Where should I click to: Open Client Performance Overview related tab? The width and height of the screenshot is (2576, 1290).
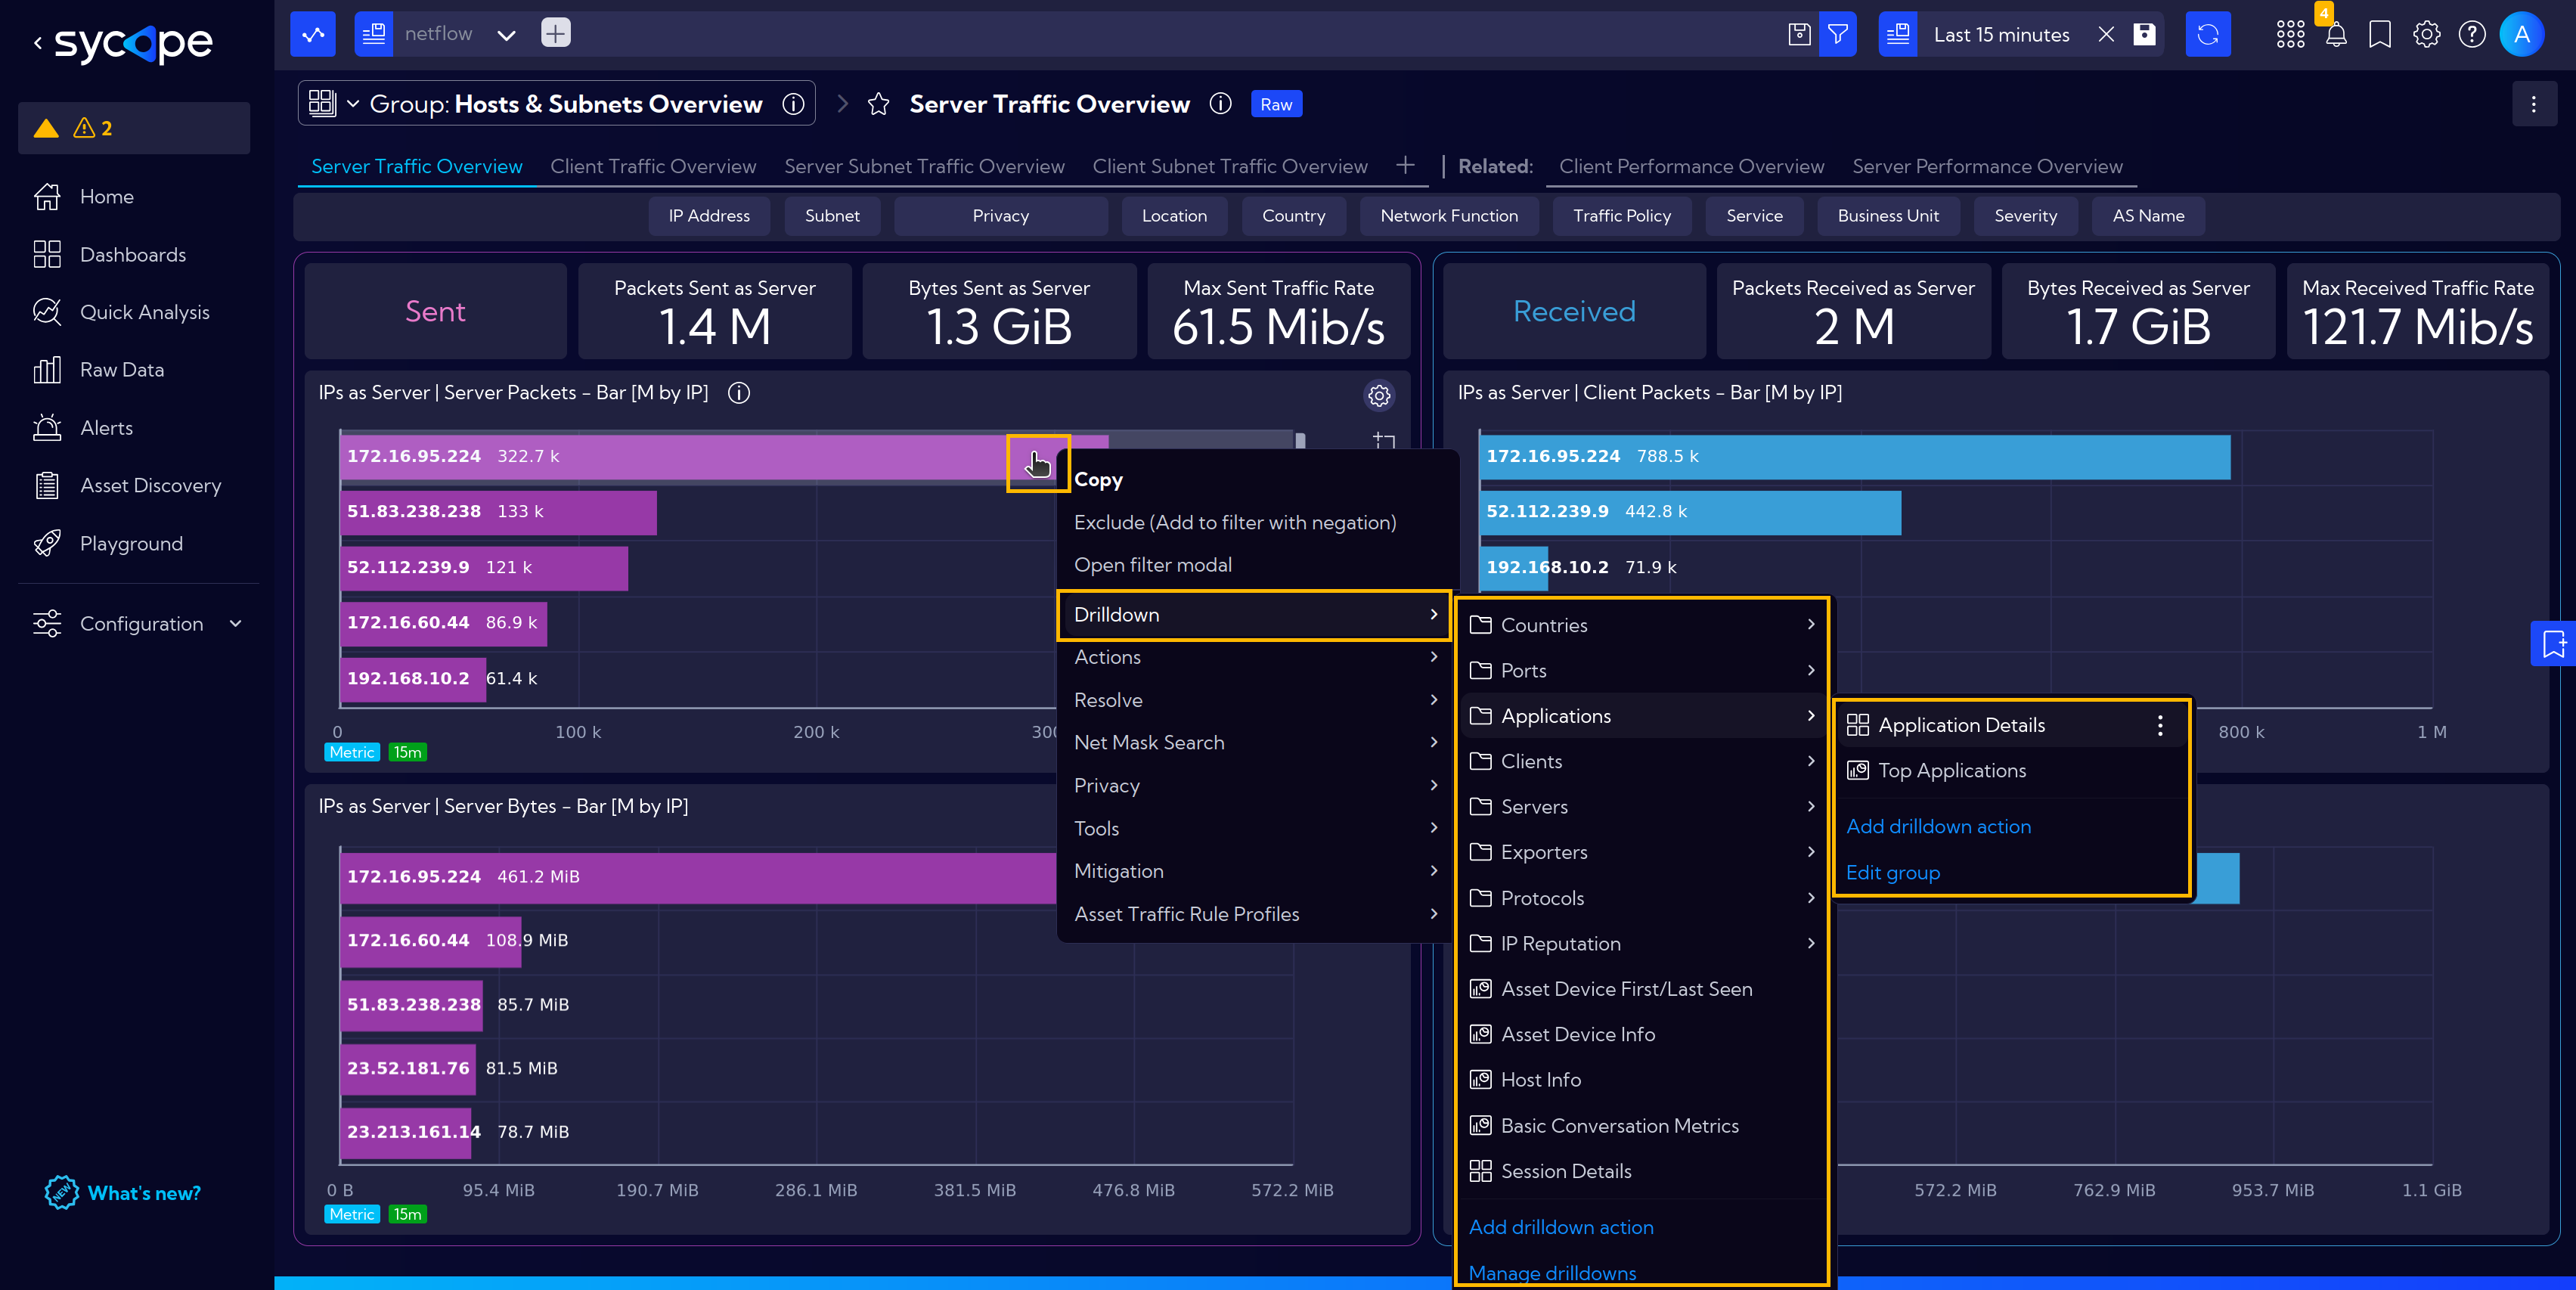1691,166
